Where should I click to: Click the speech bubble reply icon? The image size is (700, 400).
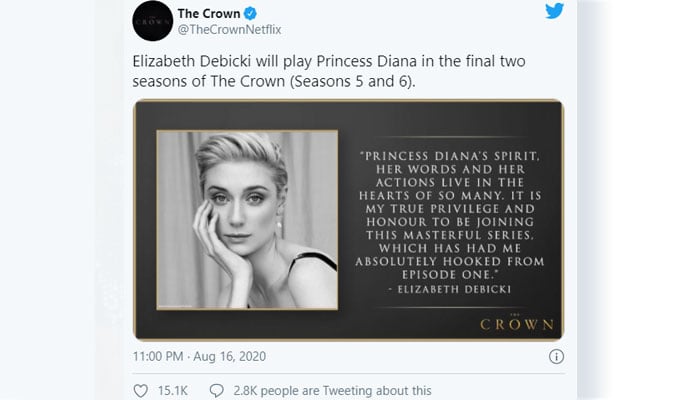(x=214, y=390)
